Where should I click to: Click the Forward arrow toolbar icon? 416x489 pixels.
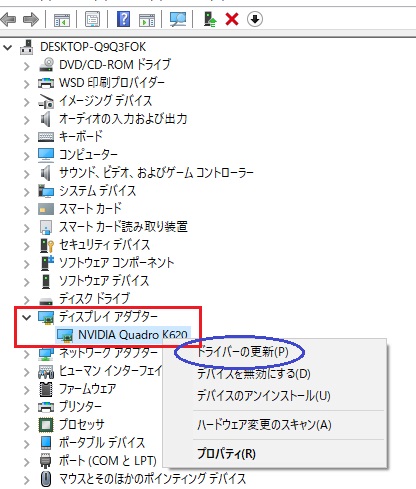pos(31,19)
